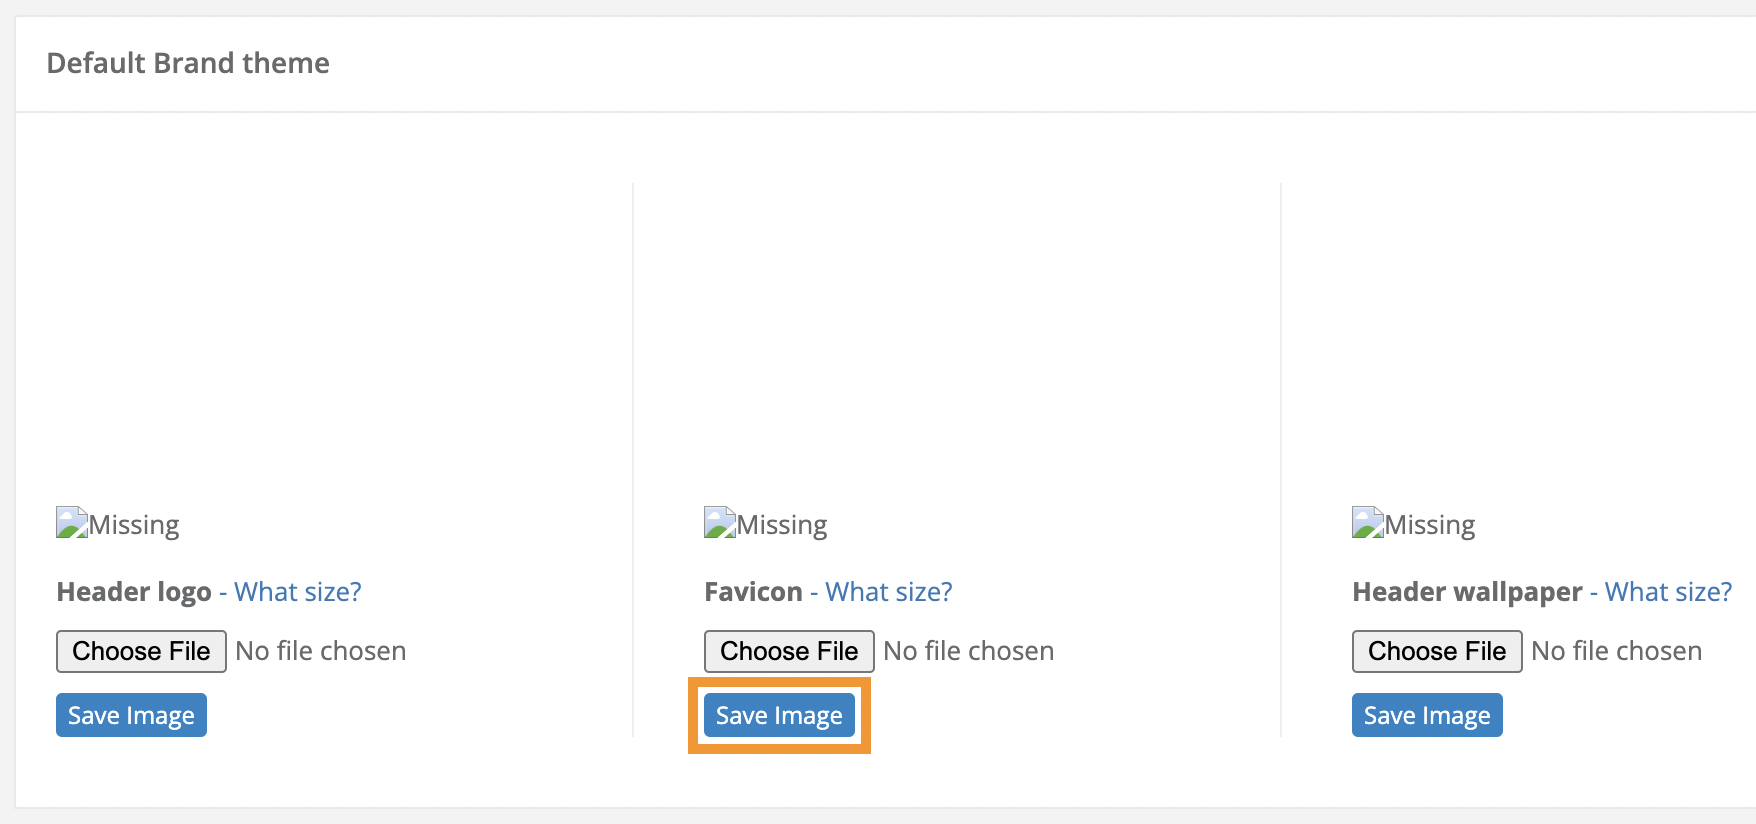Save the Header wallpaper image
1756x824 pixels.
tap(1427, 715)
